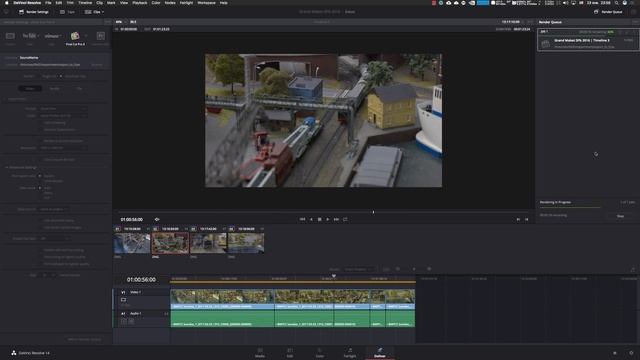640x360 pixels.
Task: Toggle Network Optimization checkbox
Action: click(x=41, y=130)
